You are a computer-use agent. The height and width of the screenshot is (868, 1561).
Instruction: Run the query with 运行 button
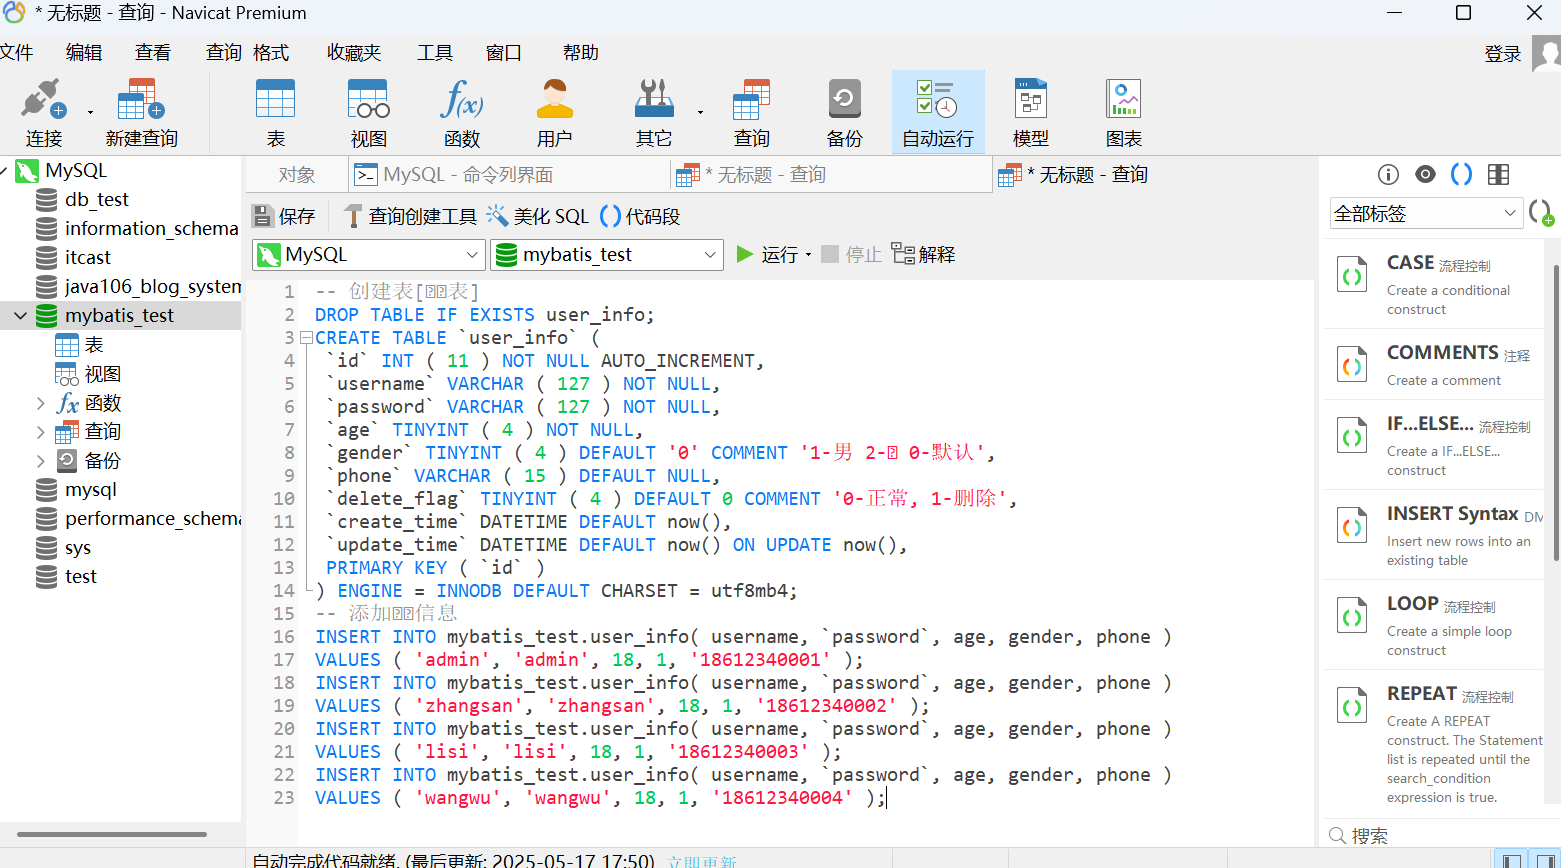point(767,254)
